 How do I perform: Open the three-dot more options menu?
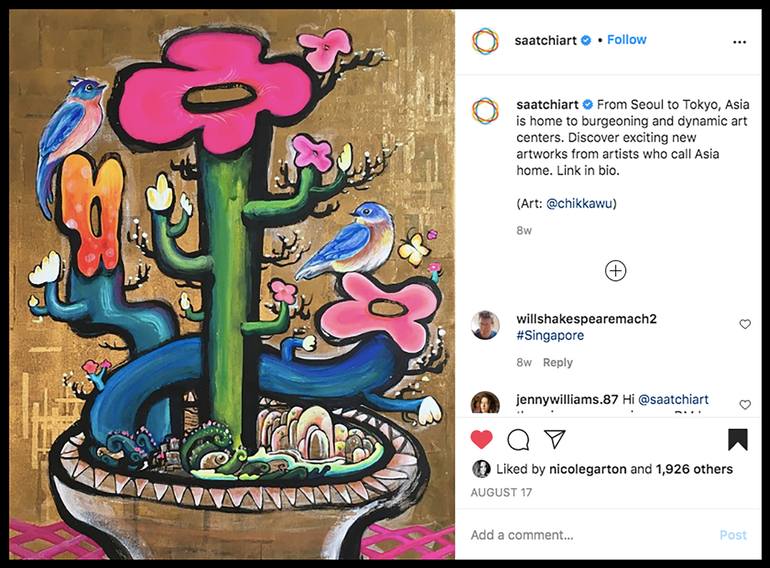(740, 42)
